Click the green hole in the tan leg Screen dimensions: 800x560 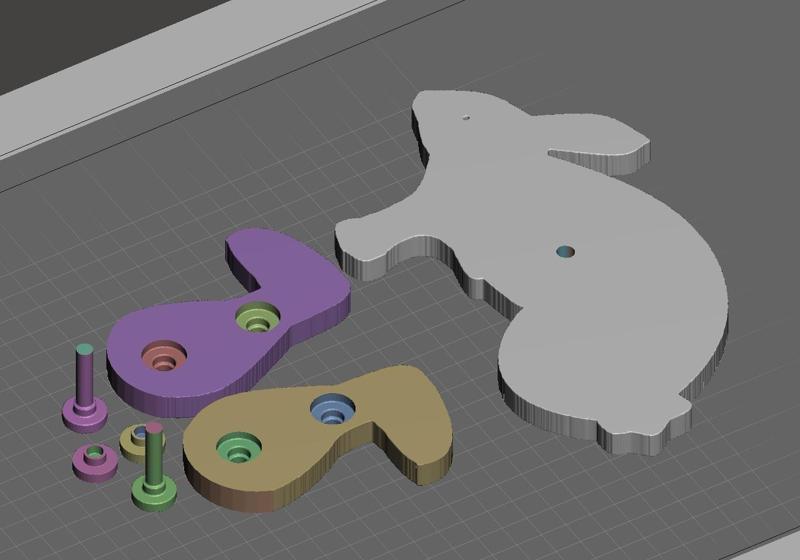(x=238, y=448)
